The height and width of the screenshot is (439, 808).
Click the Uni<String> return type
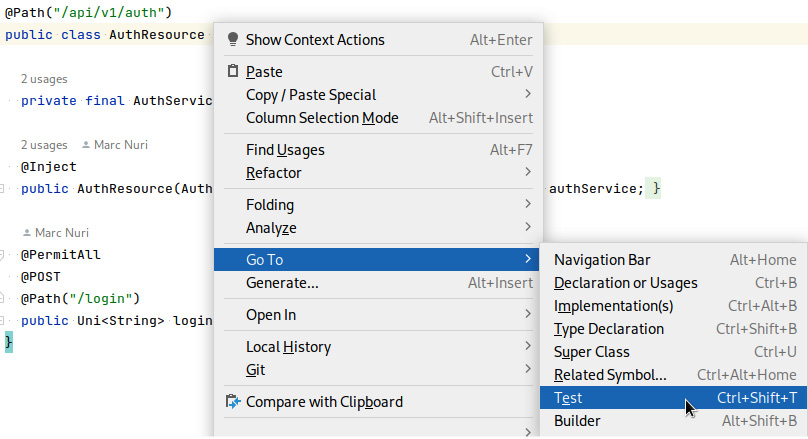coord(121,320)
